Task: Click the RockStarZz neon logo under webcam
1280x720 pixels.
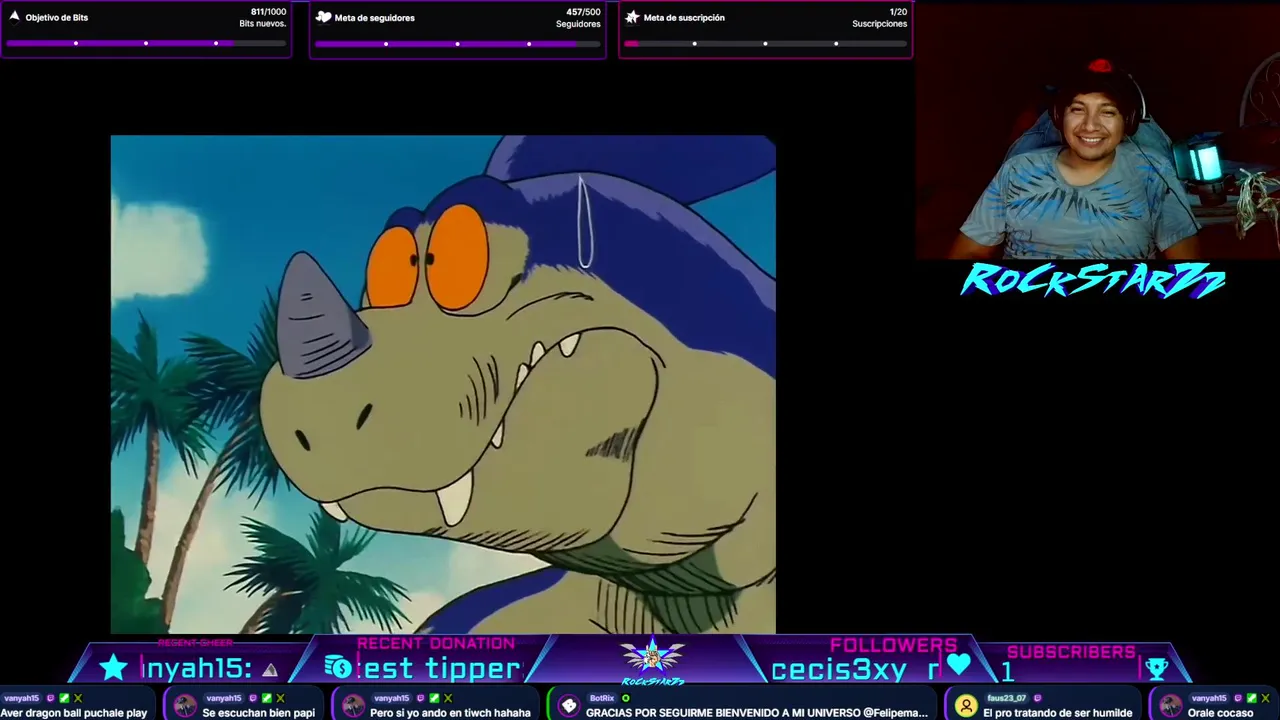Action: (1093, 280)
